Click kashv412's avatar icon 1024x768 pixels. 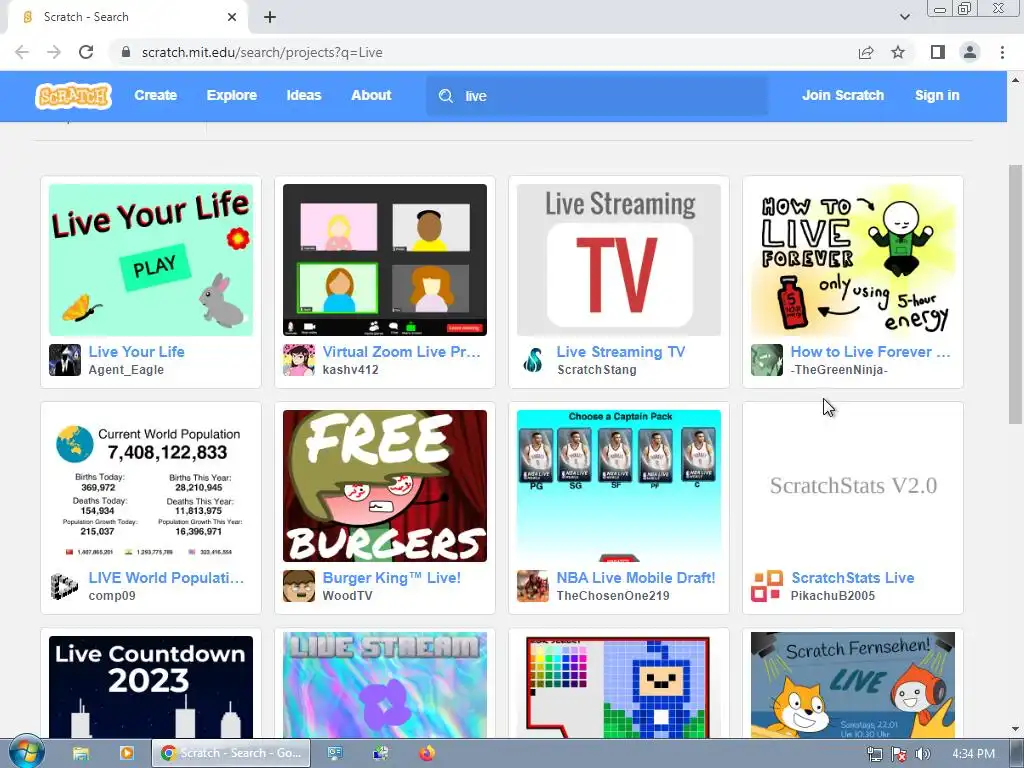[298, 360]
